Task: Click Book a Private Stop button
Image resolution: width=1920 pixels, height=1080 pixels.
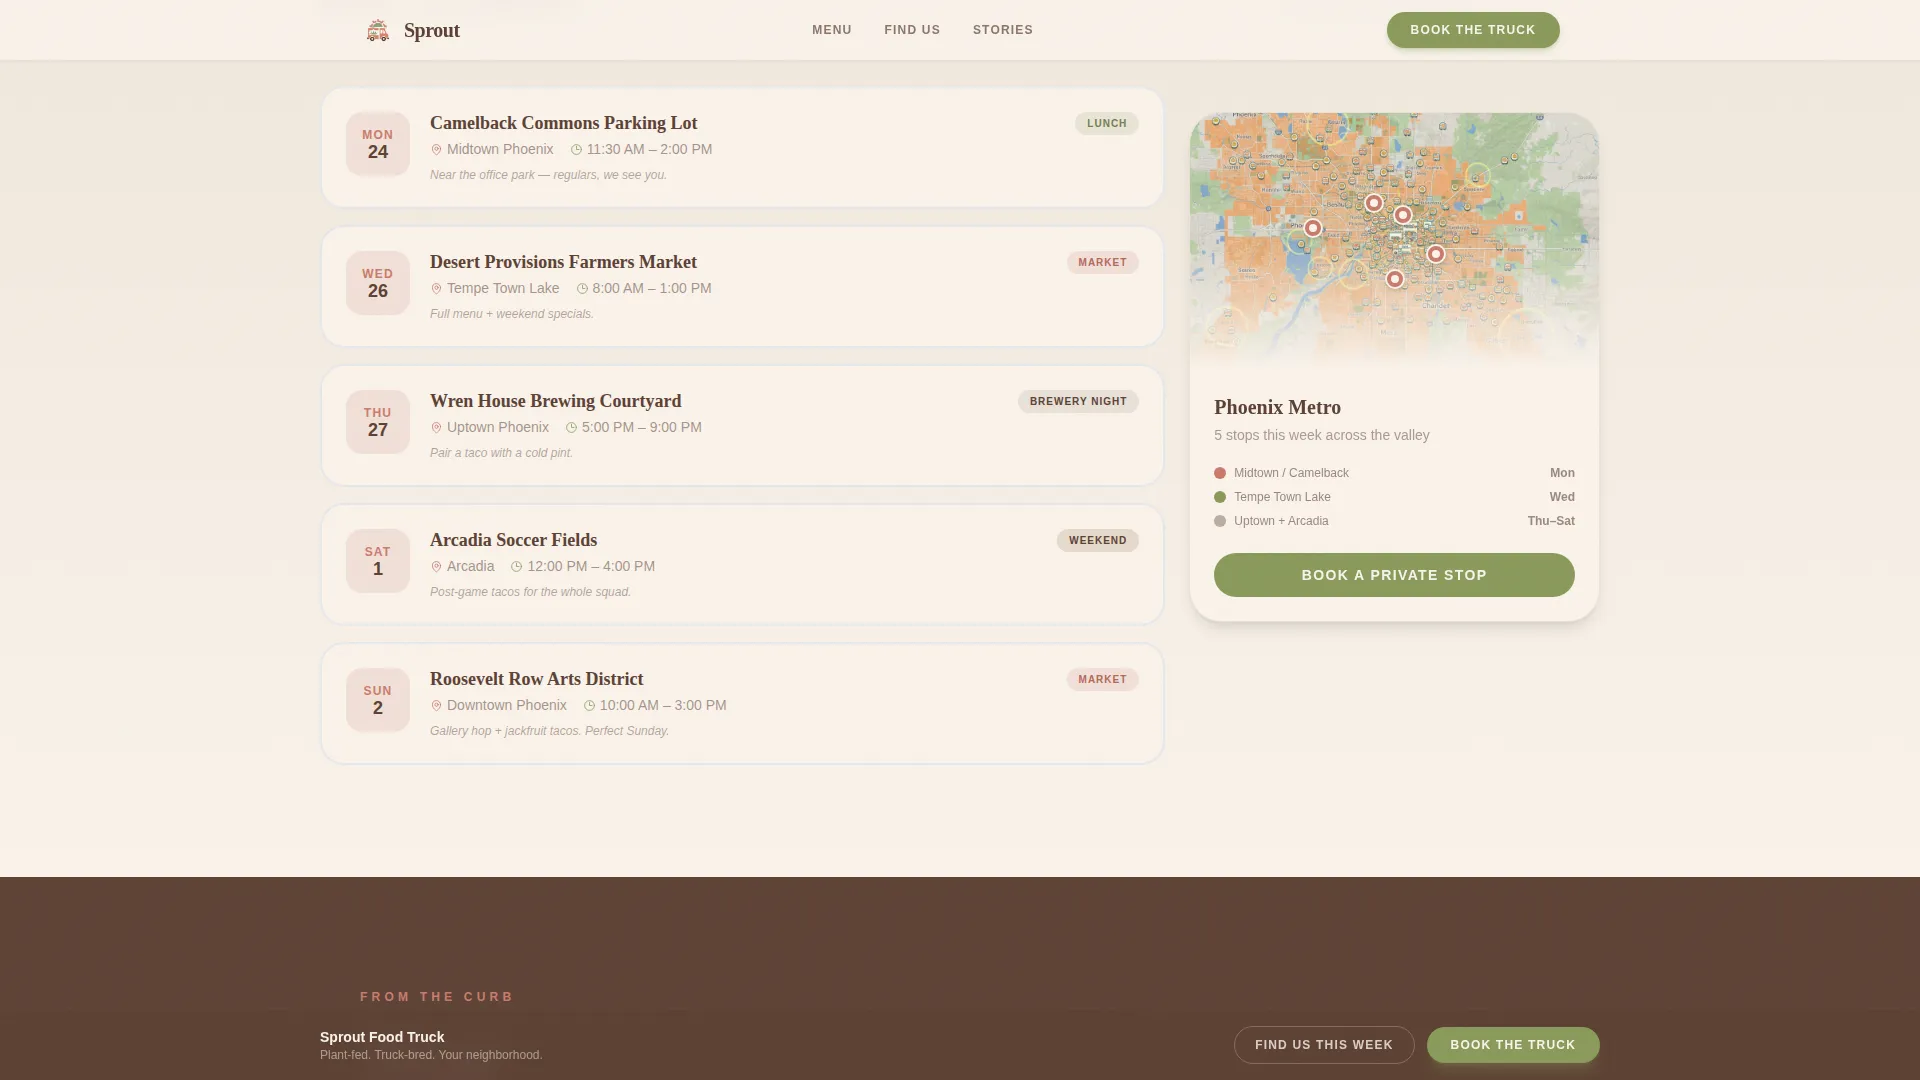Action: click(x=1394, y=575)
